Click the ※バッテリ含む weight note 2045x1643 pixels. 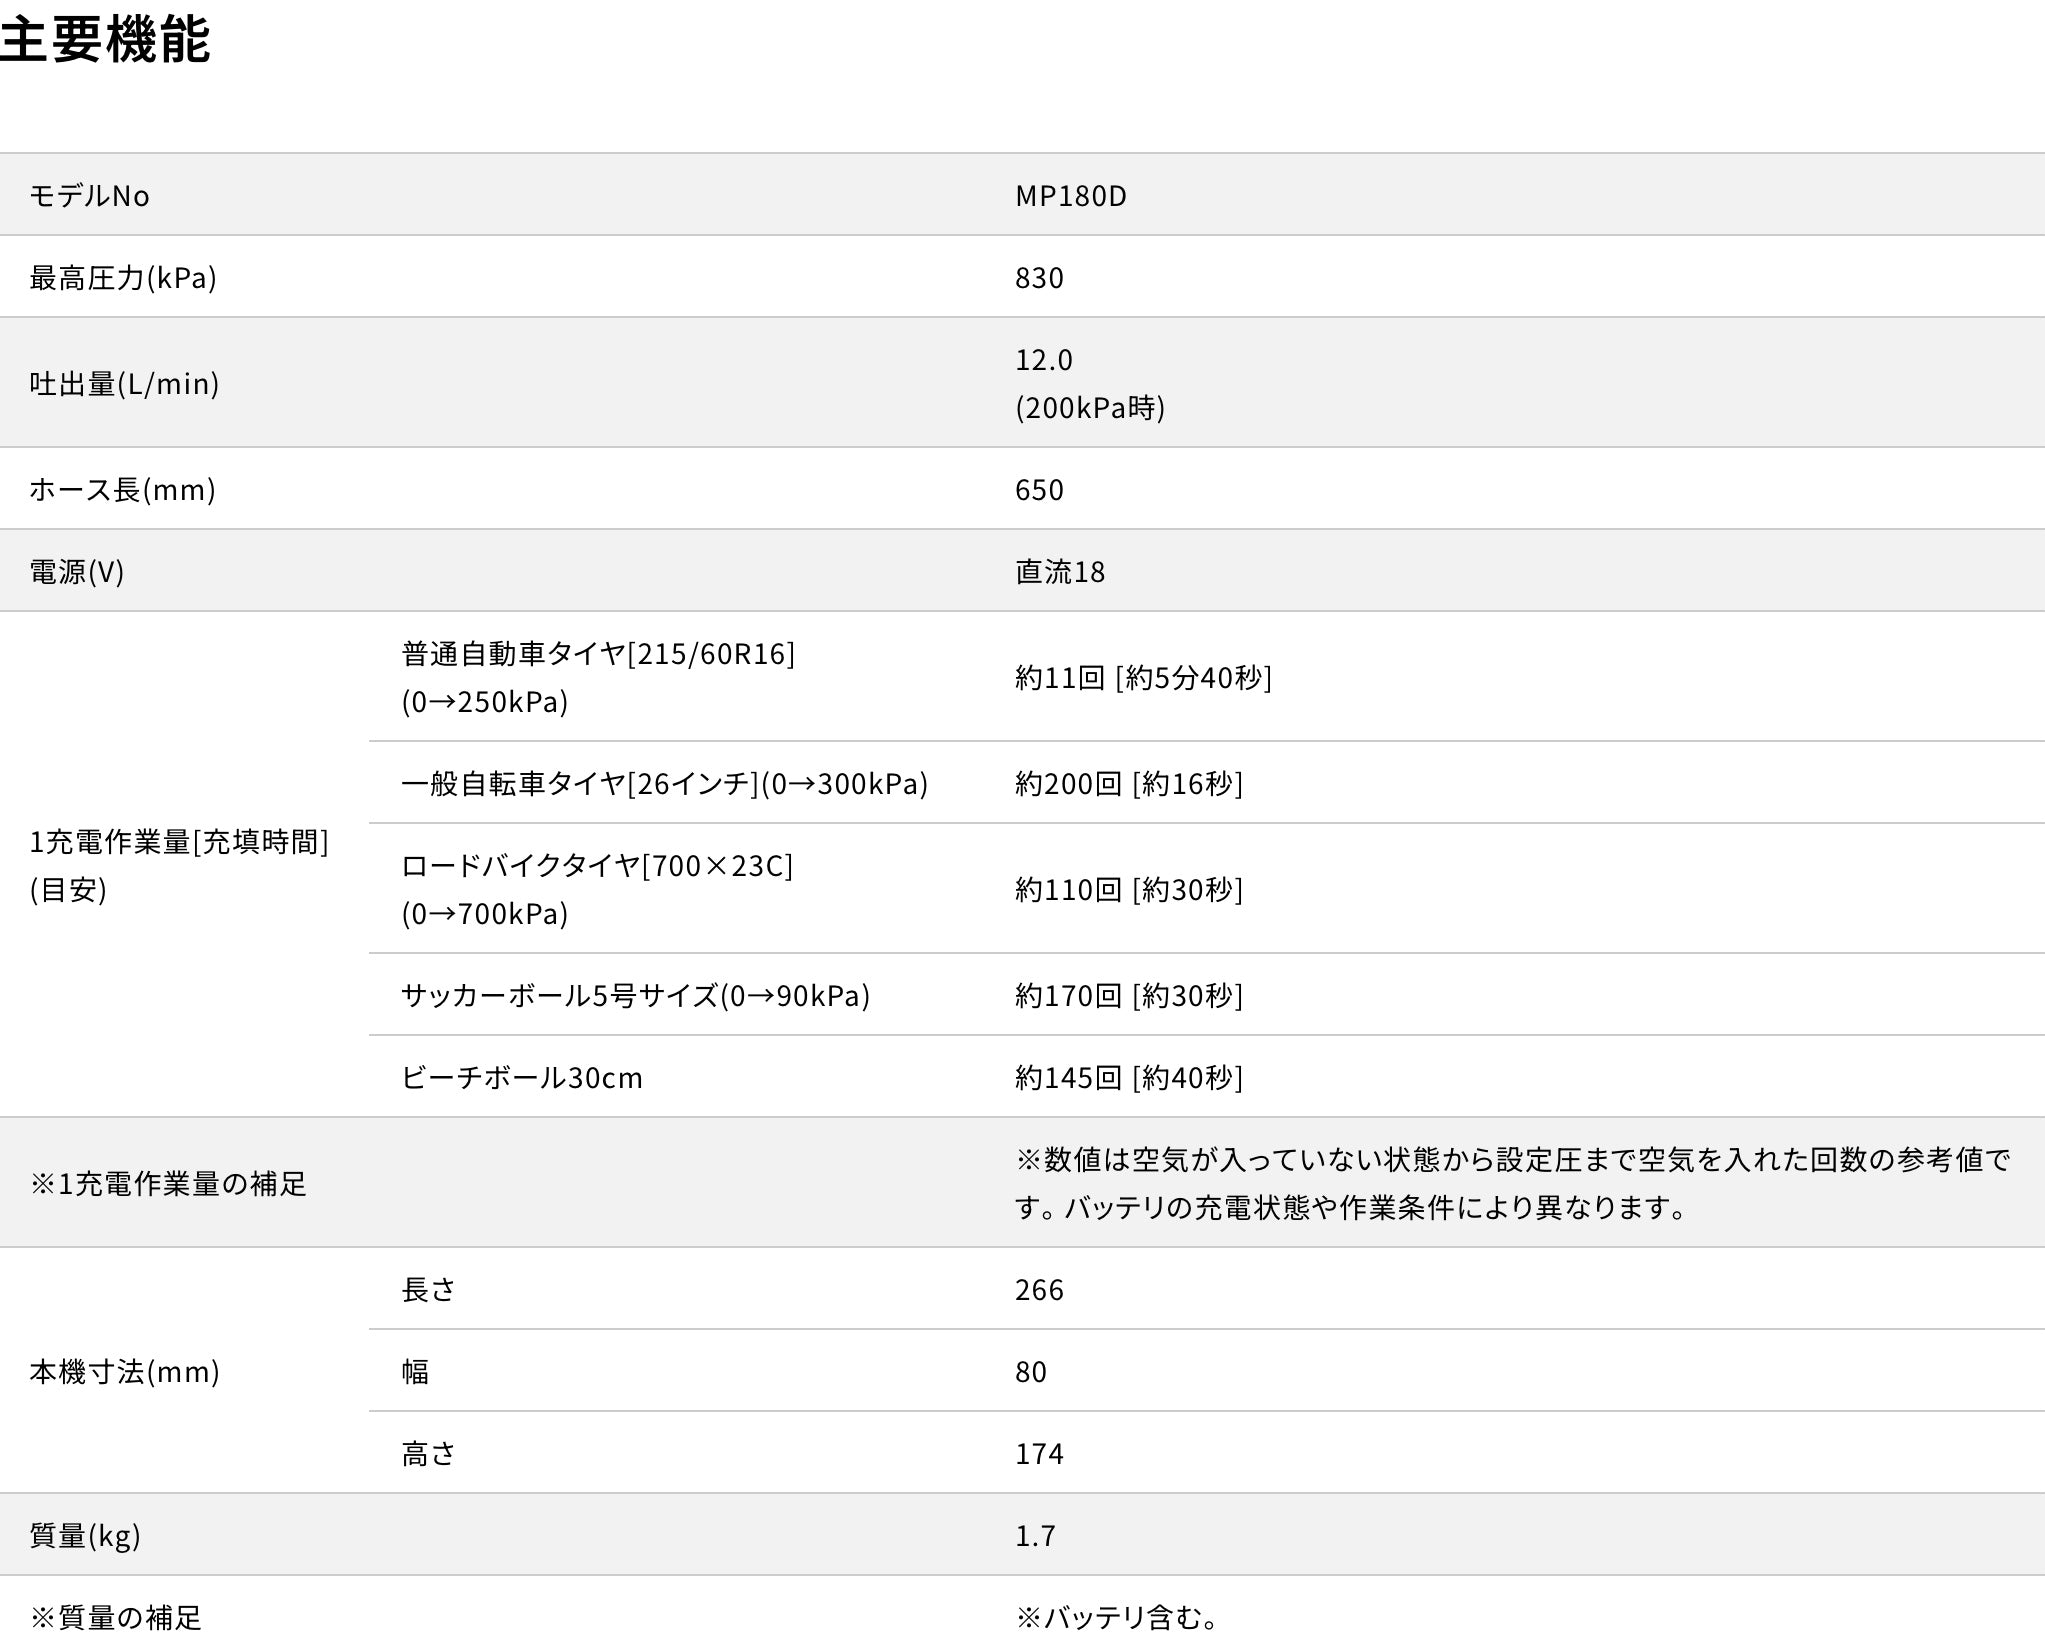pyautogui.click(x=1115, y=1617)
